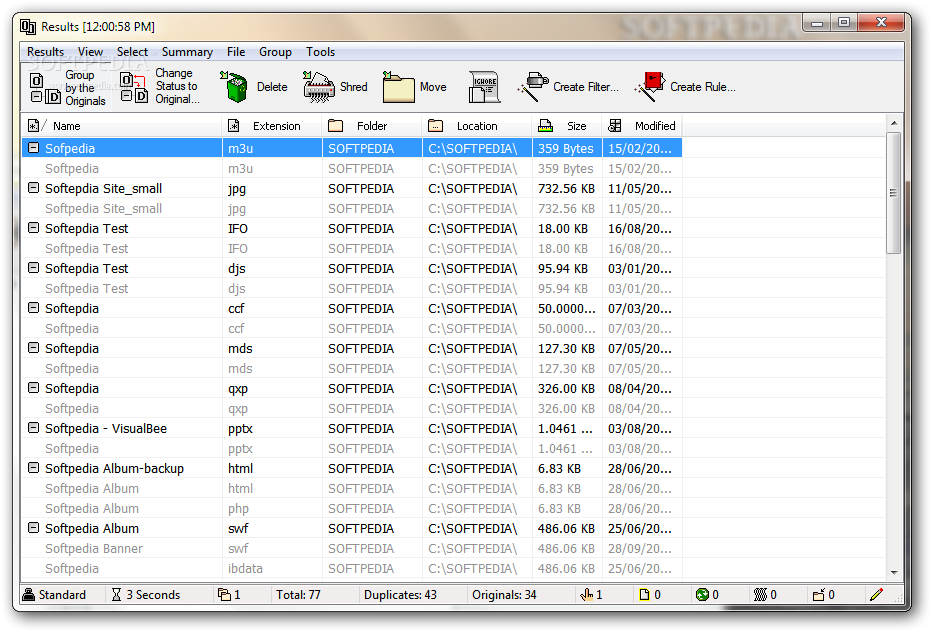The image size is (932, 632).
Task: Click the Extension column header icon
Action: click(234, 125)
